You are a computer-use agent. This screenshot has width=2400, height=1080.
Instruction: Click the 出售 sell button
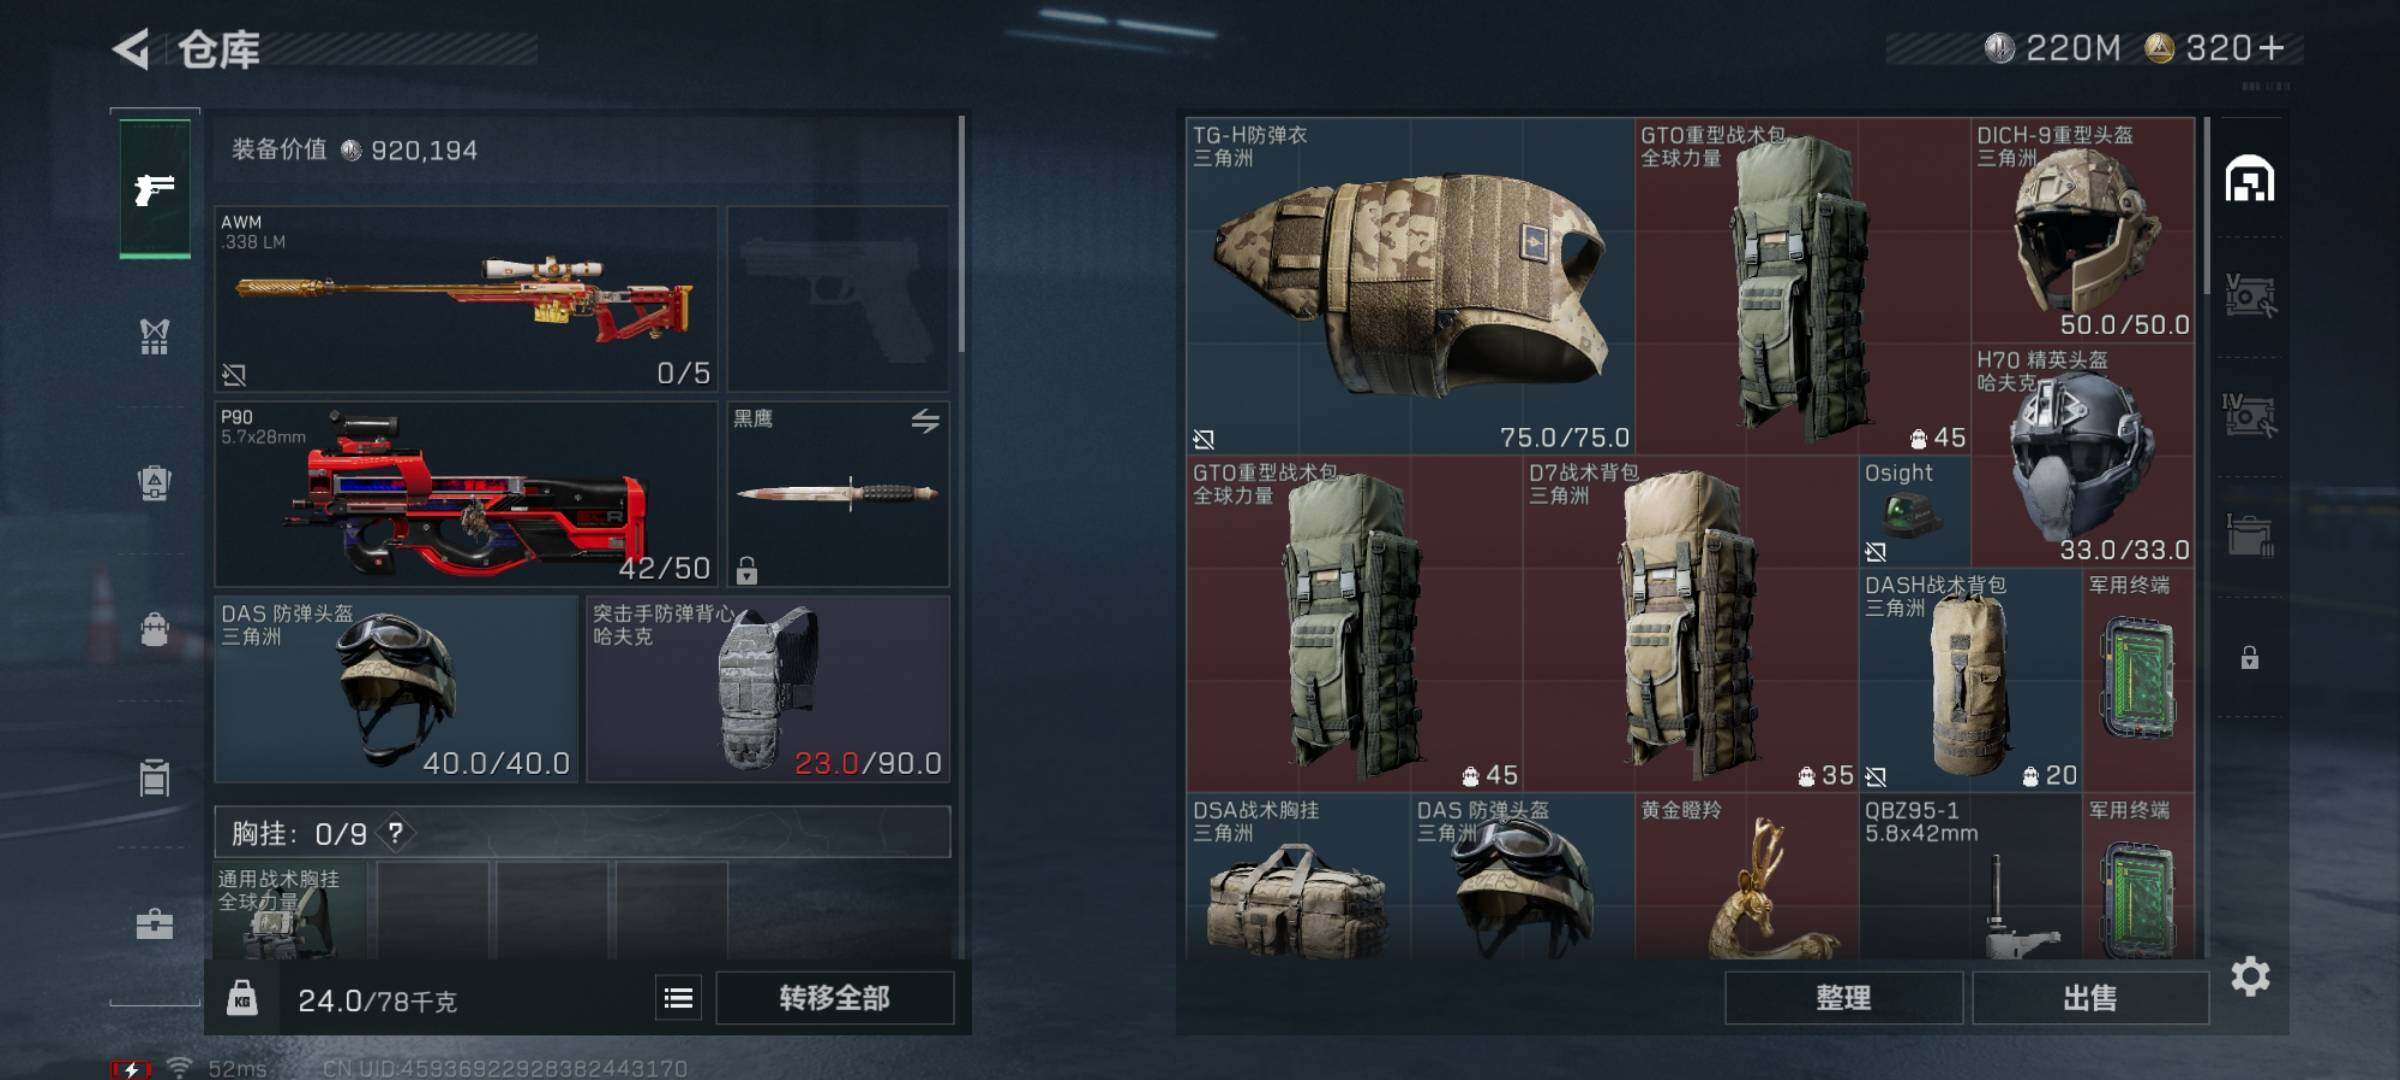2090,997
